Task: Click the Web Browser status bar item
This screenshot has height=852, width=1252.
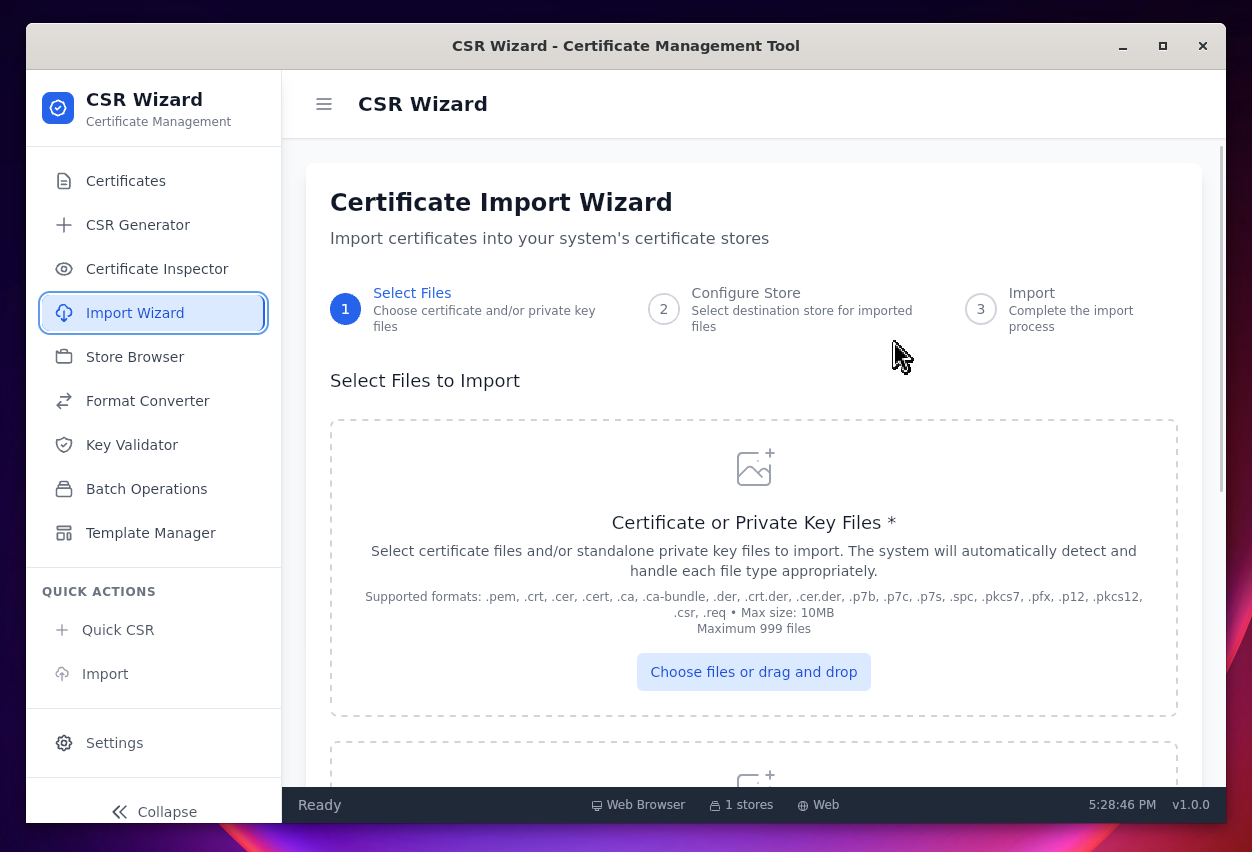Action: click(x=638, y=805)
